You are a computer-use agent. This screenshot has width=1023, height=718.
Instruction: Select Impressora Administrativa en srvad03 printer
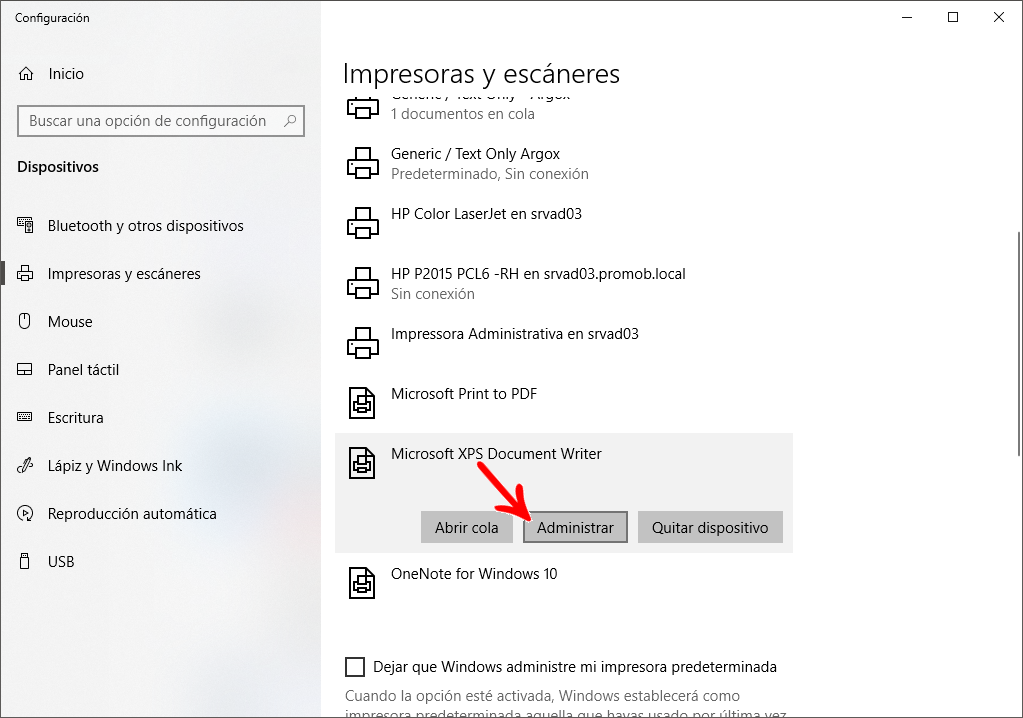(564, 343)
